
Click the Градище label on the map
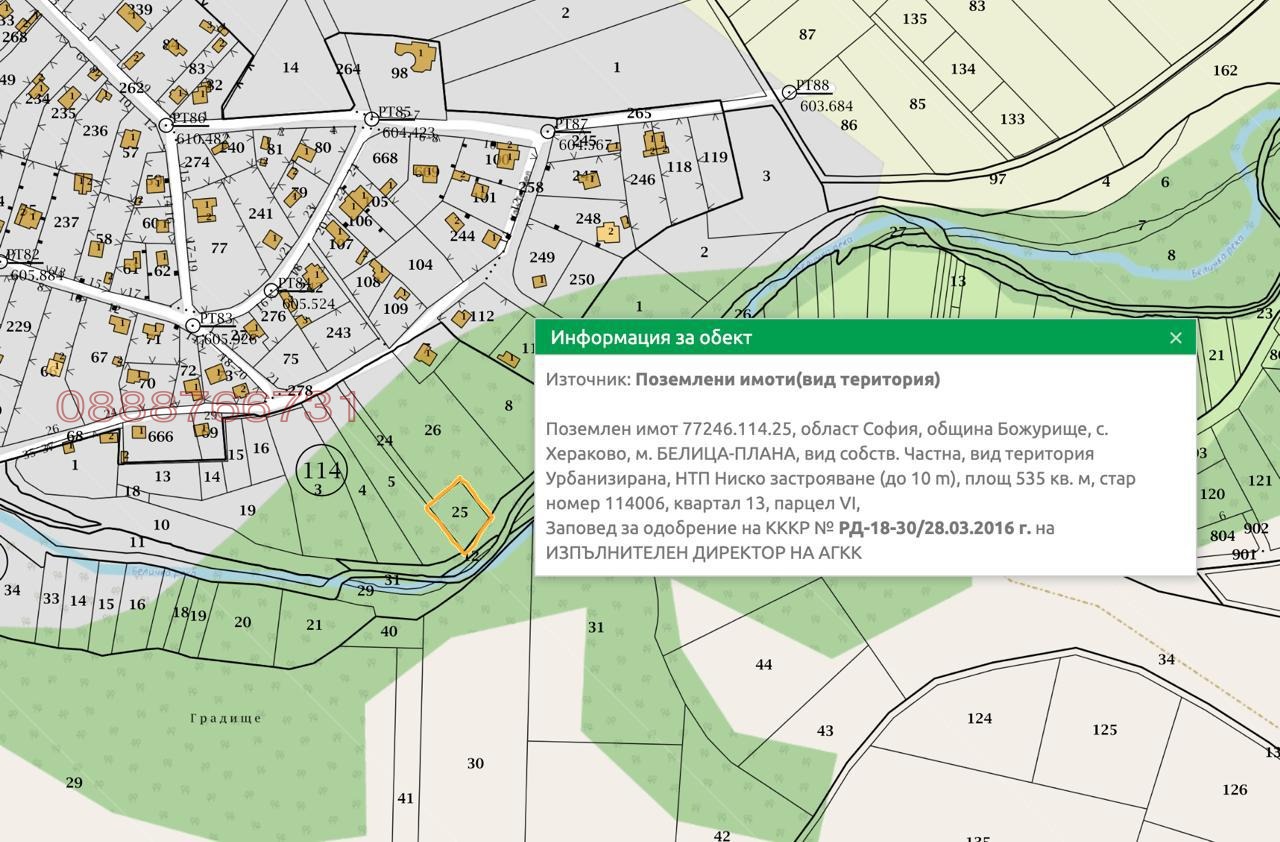225,718
